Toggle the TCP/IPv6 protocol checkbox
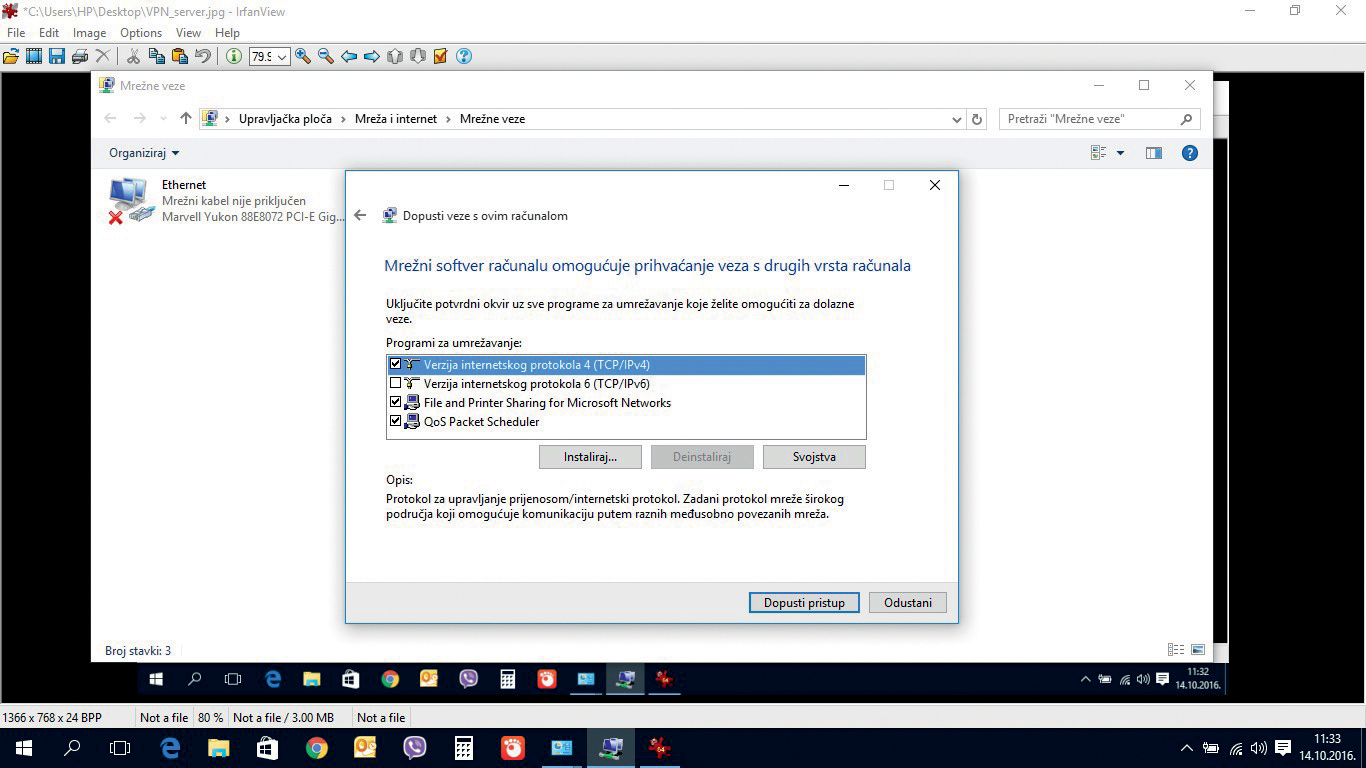The height and width of the screenshot is (768, 1366). coord(395,384)
